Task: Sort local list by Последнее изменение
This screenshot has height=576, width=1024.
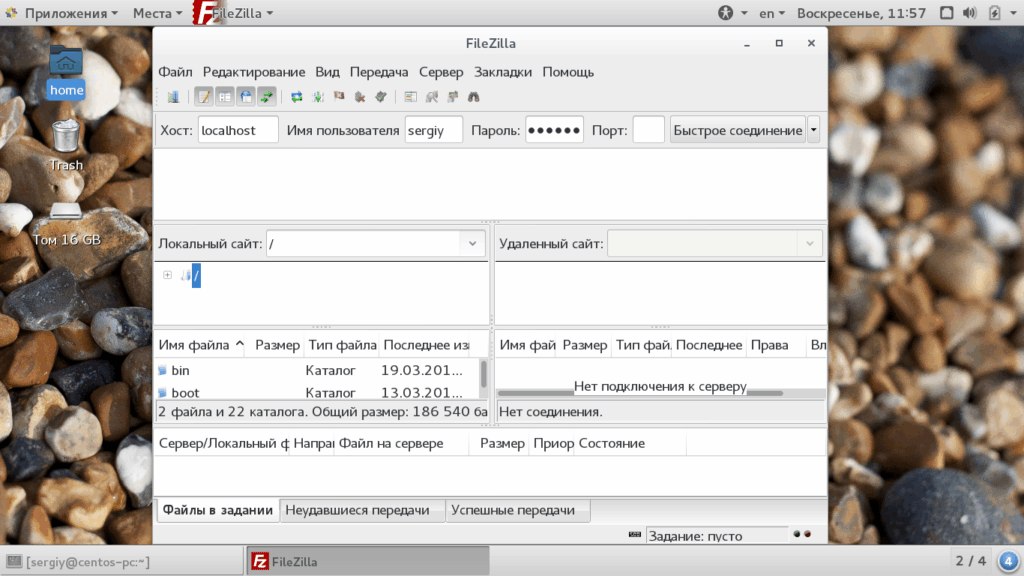Action: pos(426,345)
